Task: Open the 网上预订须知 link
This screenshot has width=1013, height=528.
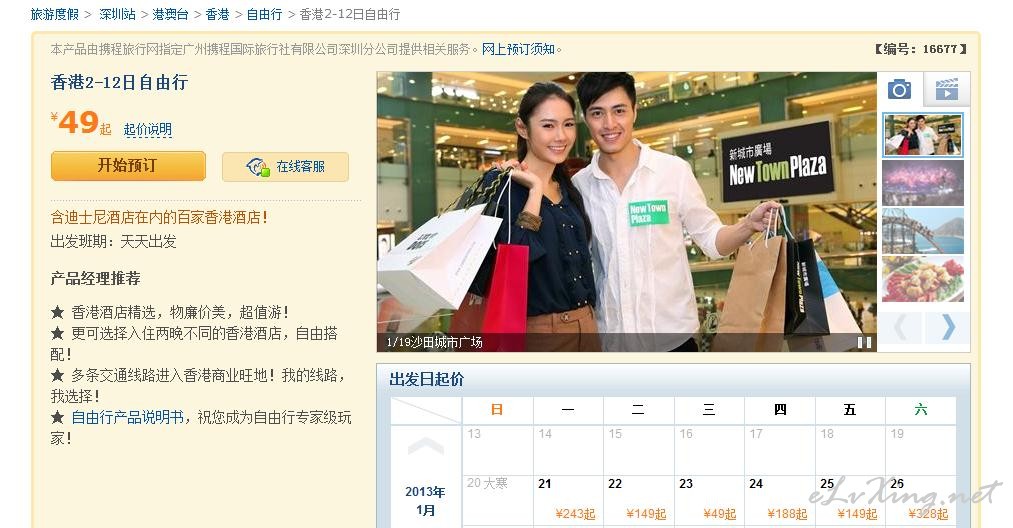Action: tap(519, 49)
